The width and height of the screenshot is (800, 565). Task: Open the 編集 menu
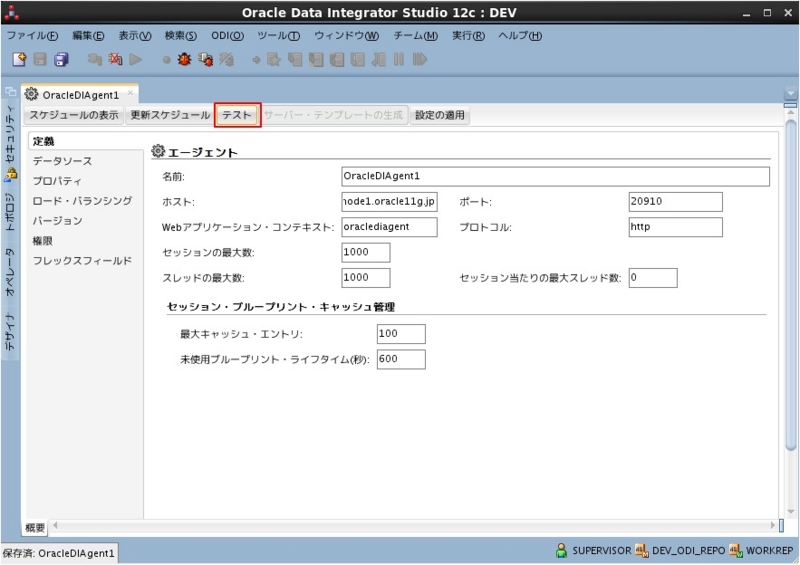pos(88,36)
